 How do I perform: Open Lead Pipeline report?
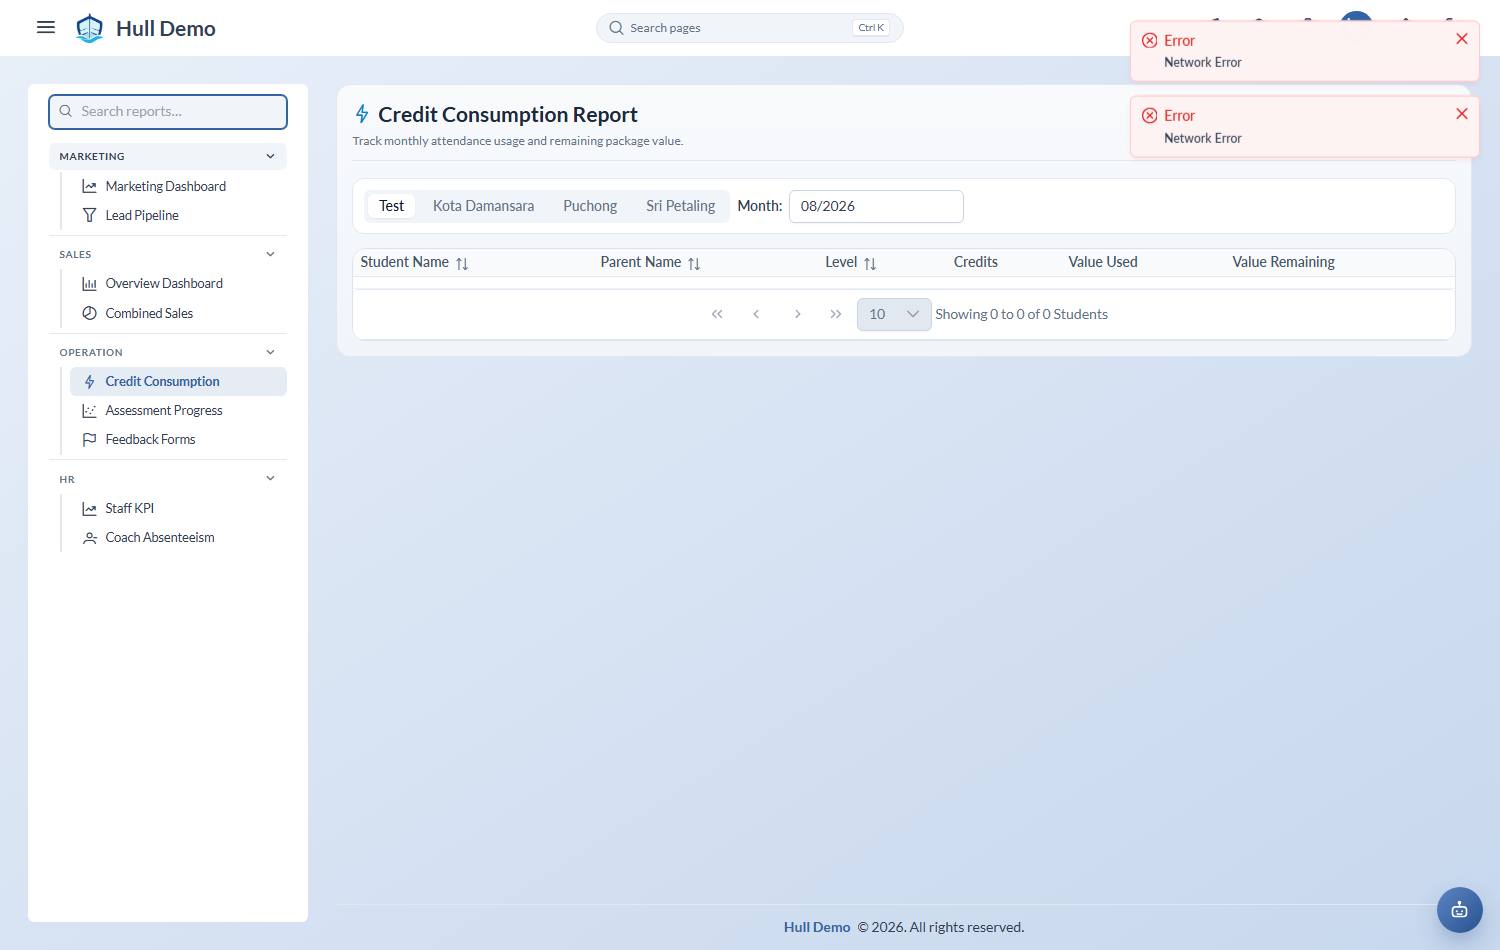click(x=178, y=215)
